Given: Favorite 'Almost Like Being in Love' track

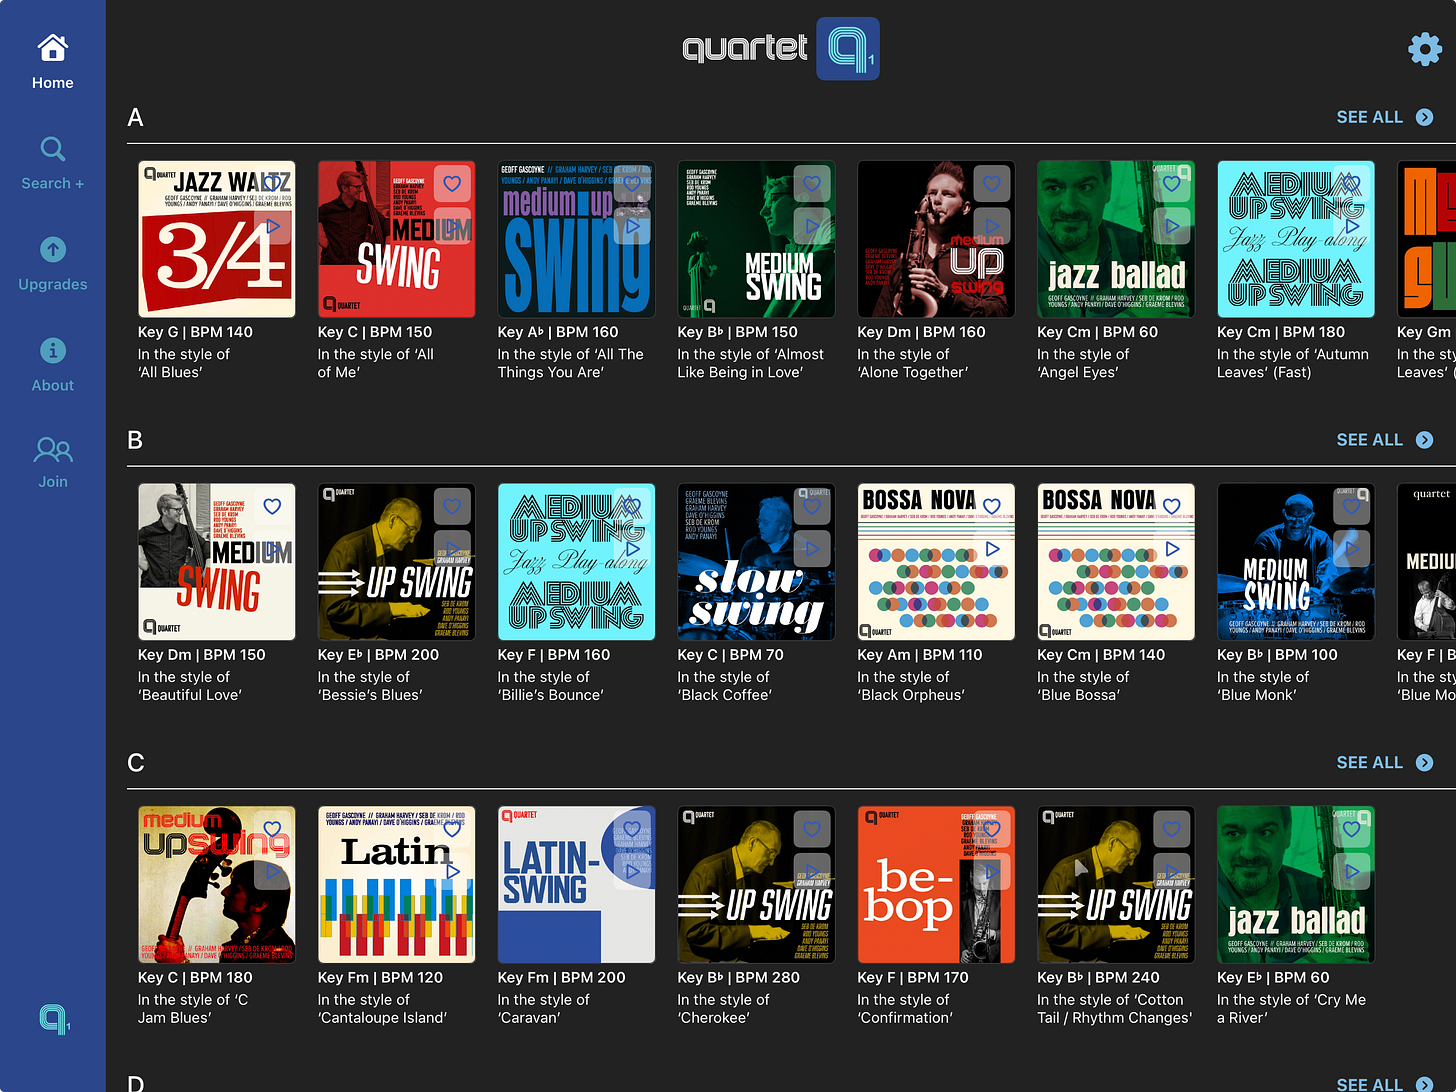Looking at the screenshot, I should point(812,184).
